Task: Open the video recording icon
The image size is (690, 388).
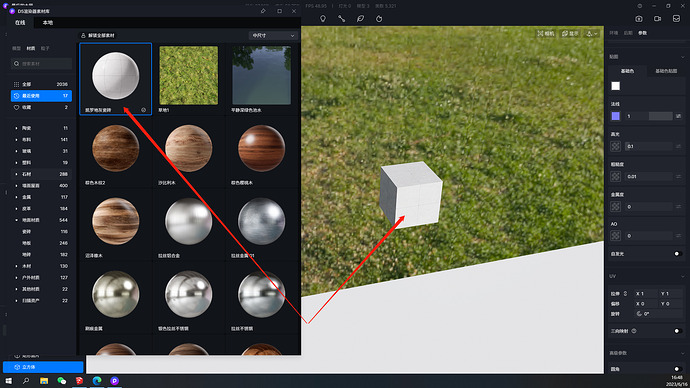Action: pyautogui.click(x=657, y=18)
